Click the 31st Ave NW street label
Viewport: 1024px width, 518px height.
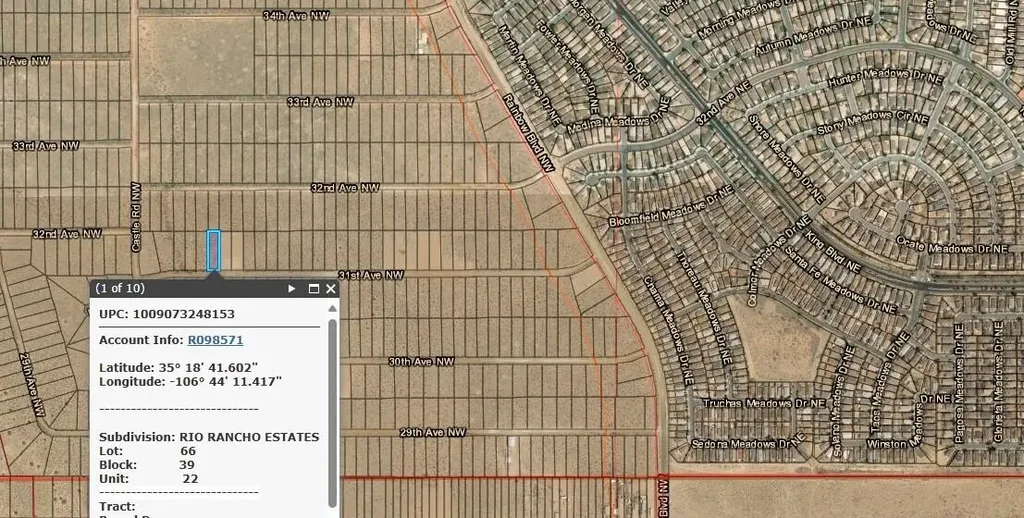[x=370, y=275]
